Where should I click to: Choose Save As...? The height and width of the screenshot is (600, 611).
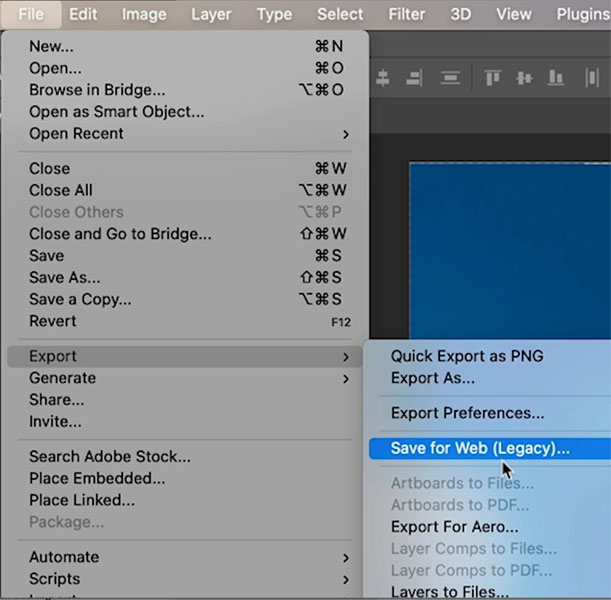click(185, 278)
